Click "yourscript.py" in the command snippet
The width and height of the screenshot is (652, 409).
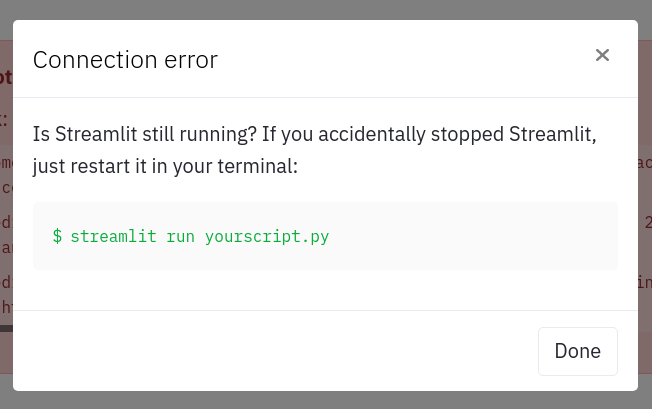(x=267, y=237)
